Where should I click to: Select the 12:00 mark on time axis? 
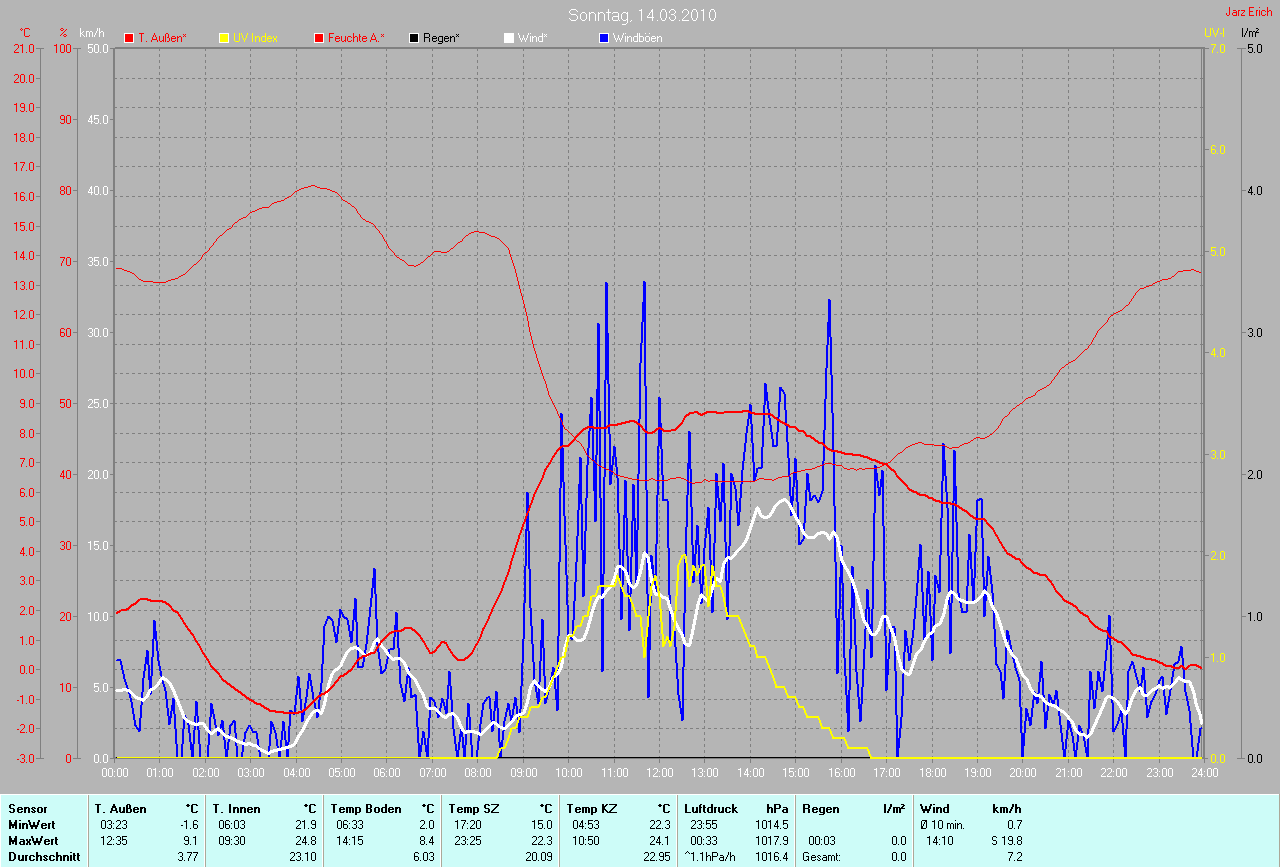coord(659,772)
